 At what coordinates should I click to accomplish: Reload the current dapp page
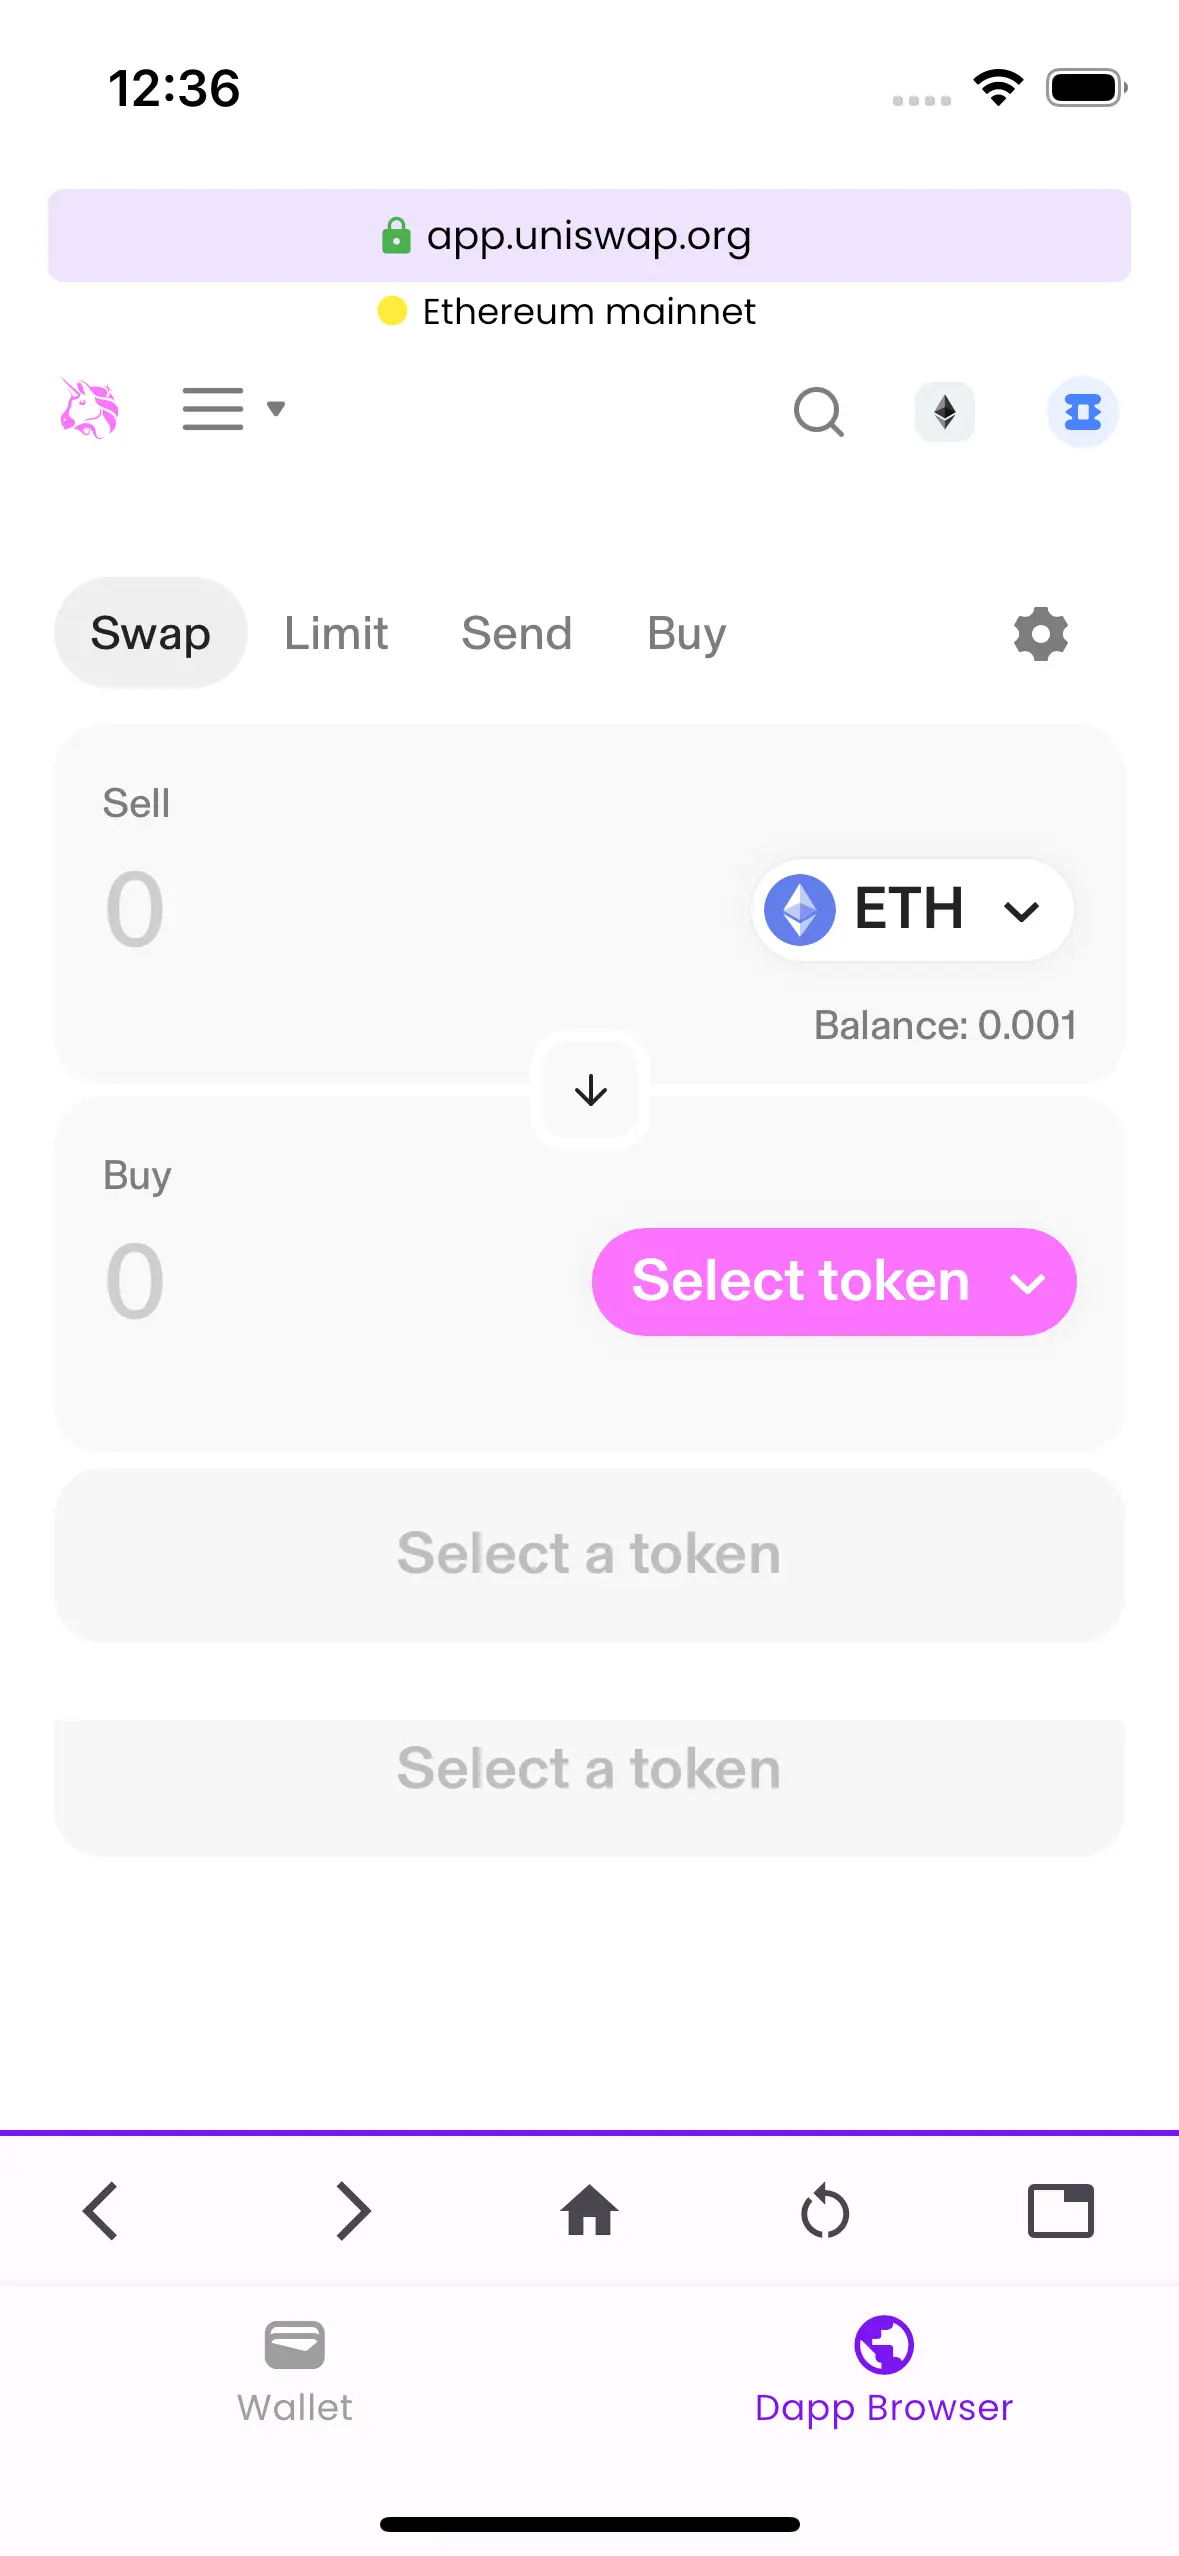coord(825,2210)
